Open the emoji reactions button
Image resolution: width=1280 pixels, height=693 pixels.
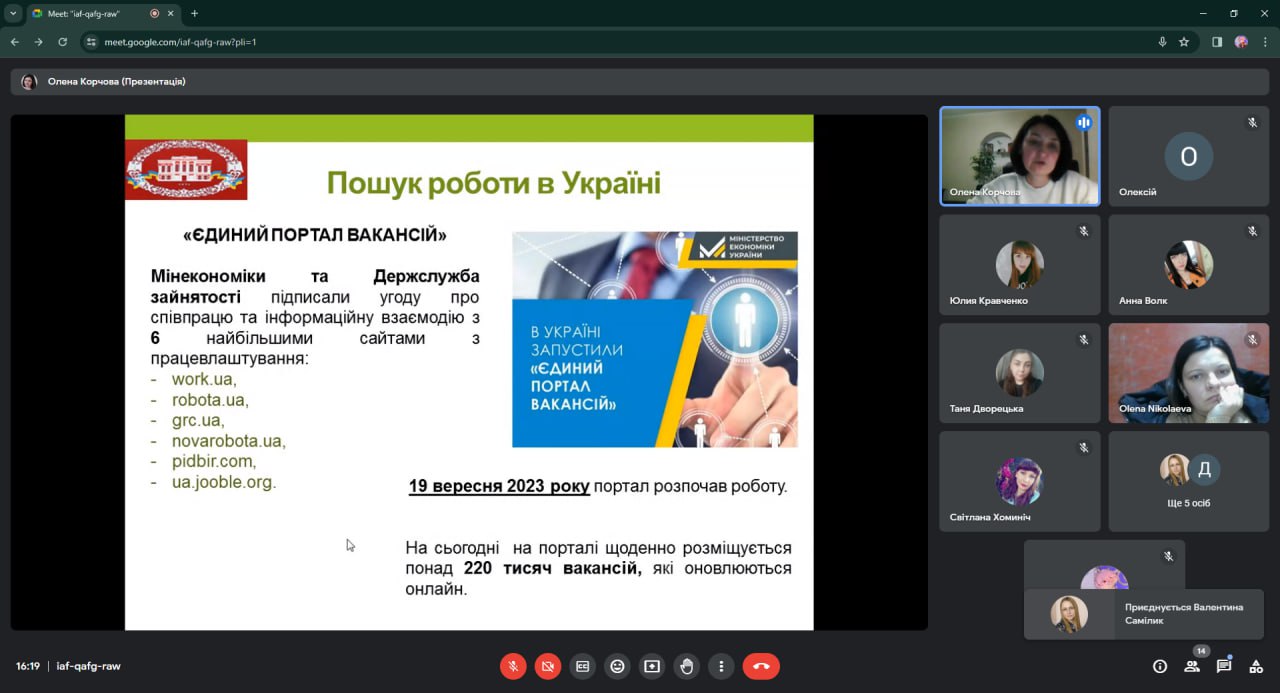[617, 666]
